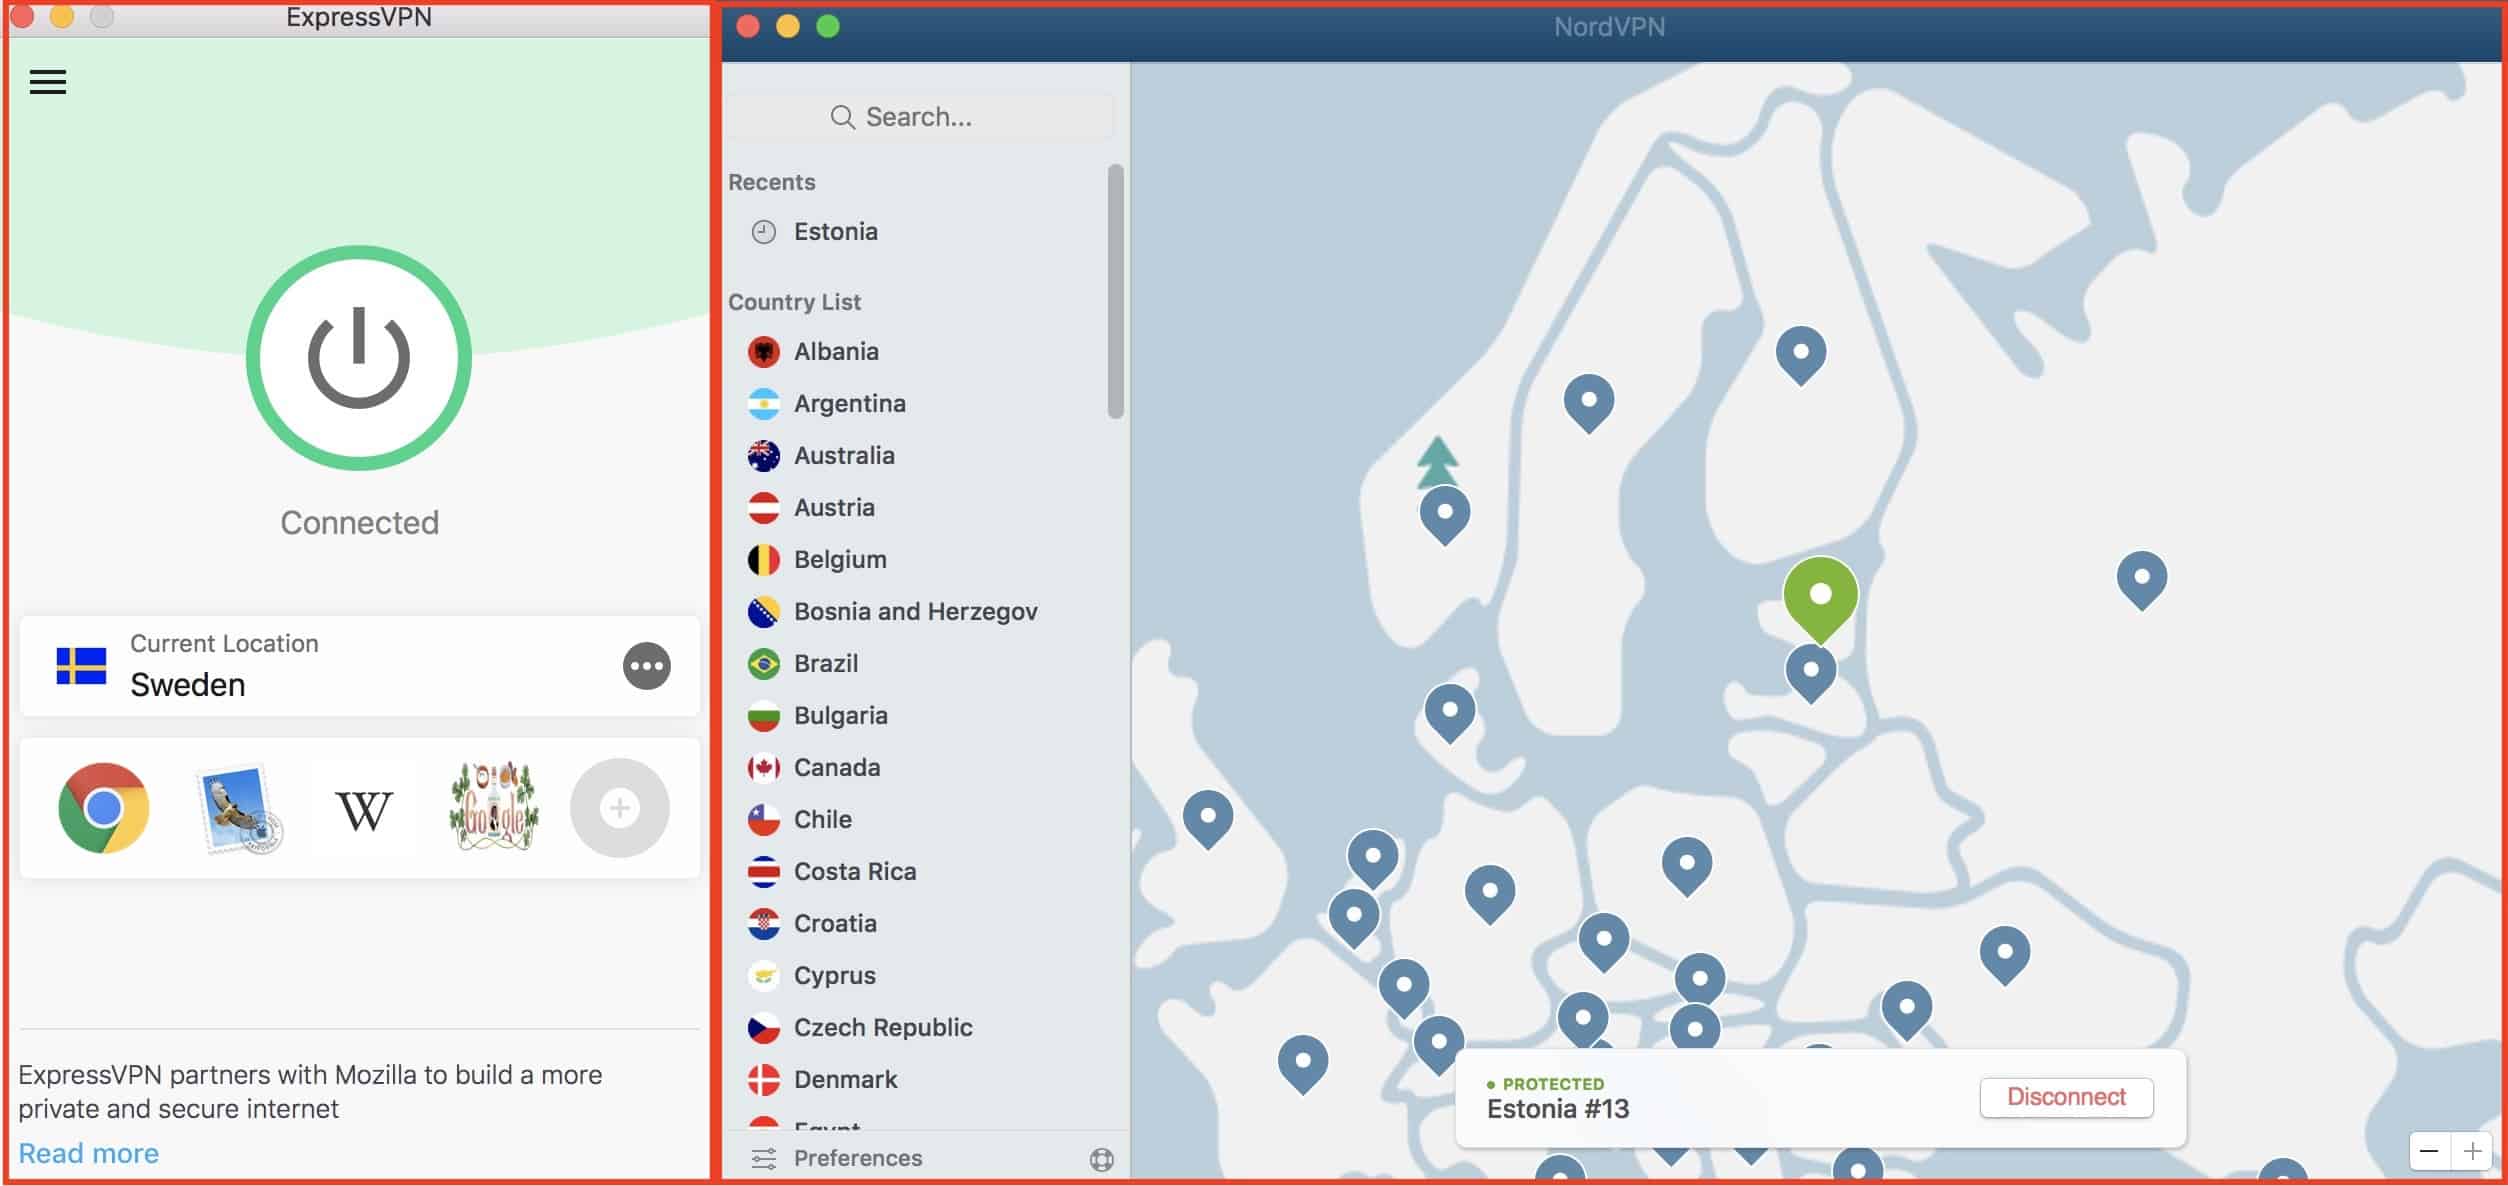This screenshot has width=2508, height=1186.
Task: Click the Norway map pin below tree icon
Action: [1444, 514]
